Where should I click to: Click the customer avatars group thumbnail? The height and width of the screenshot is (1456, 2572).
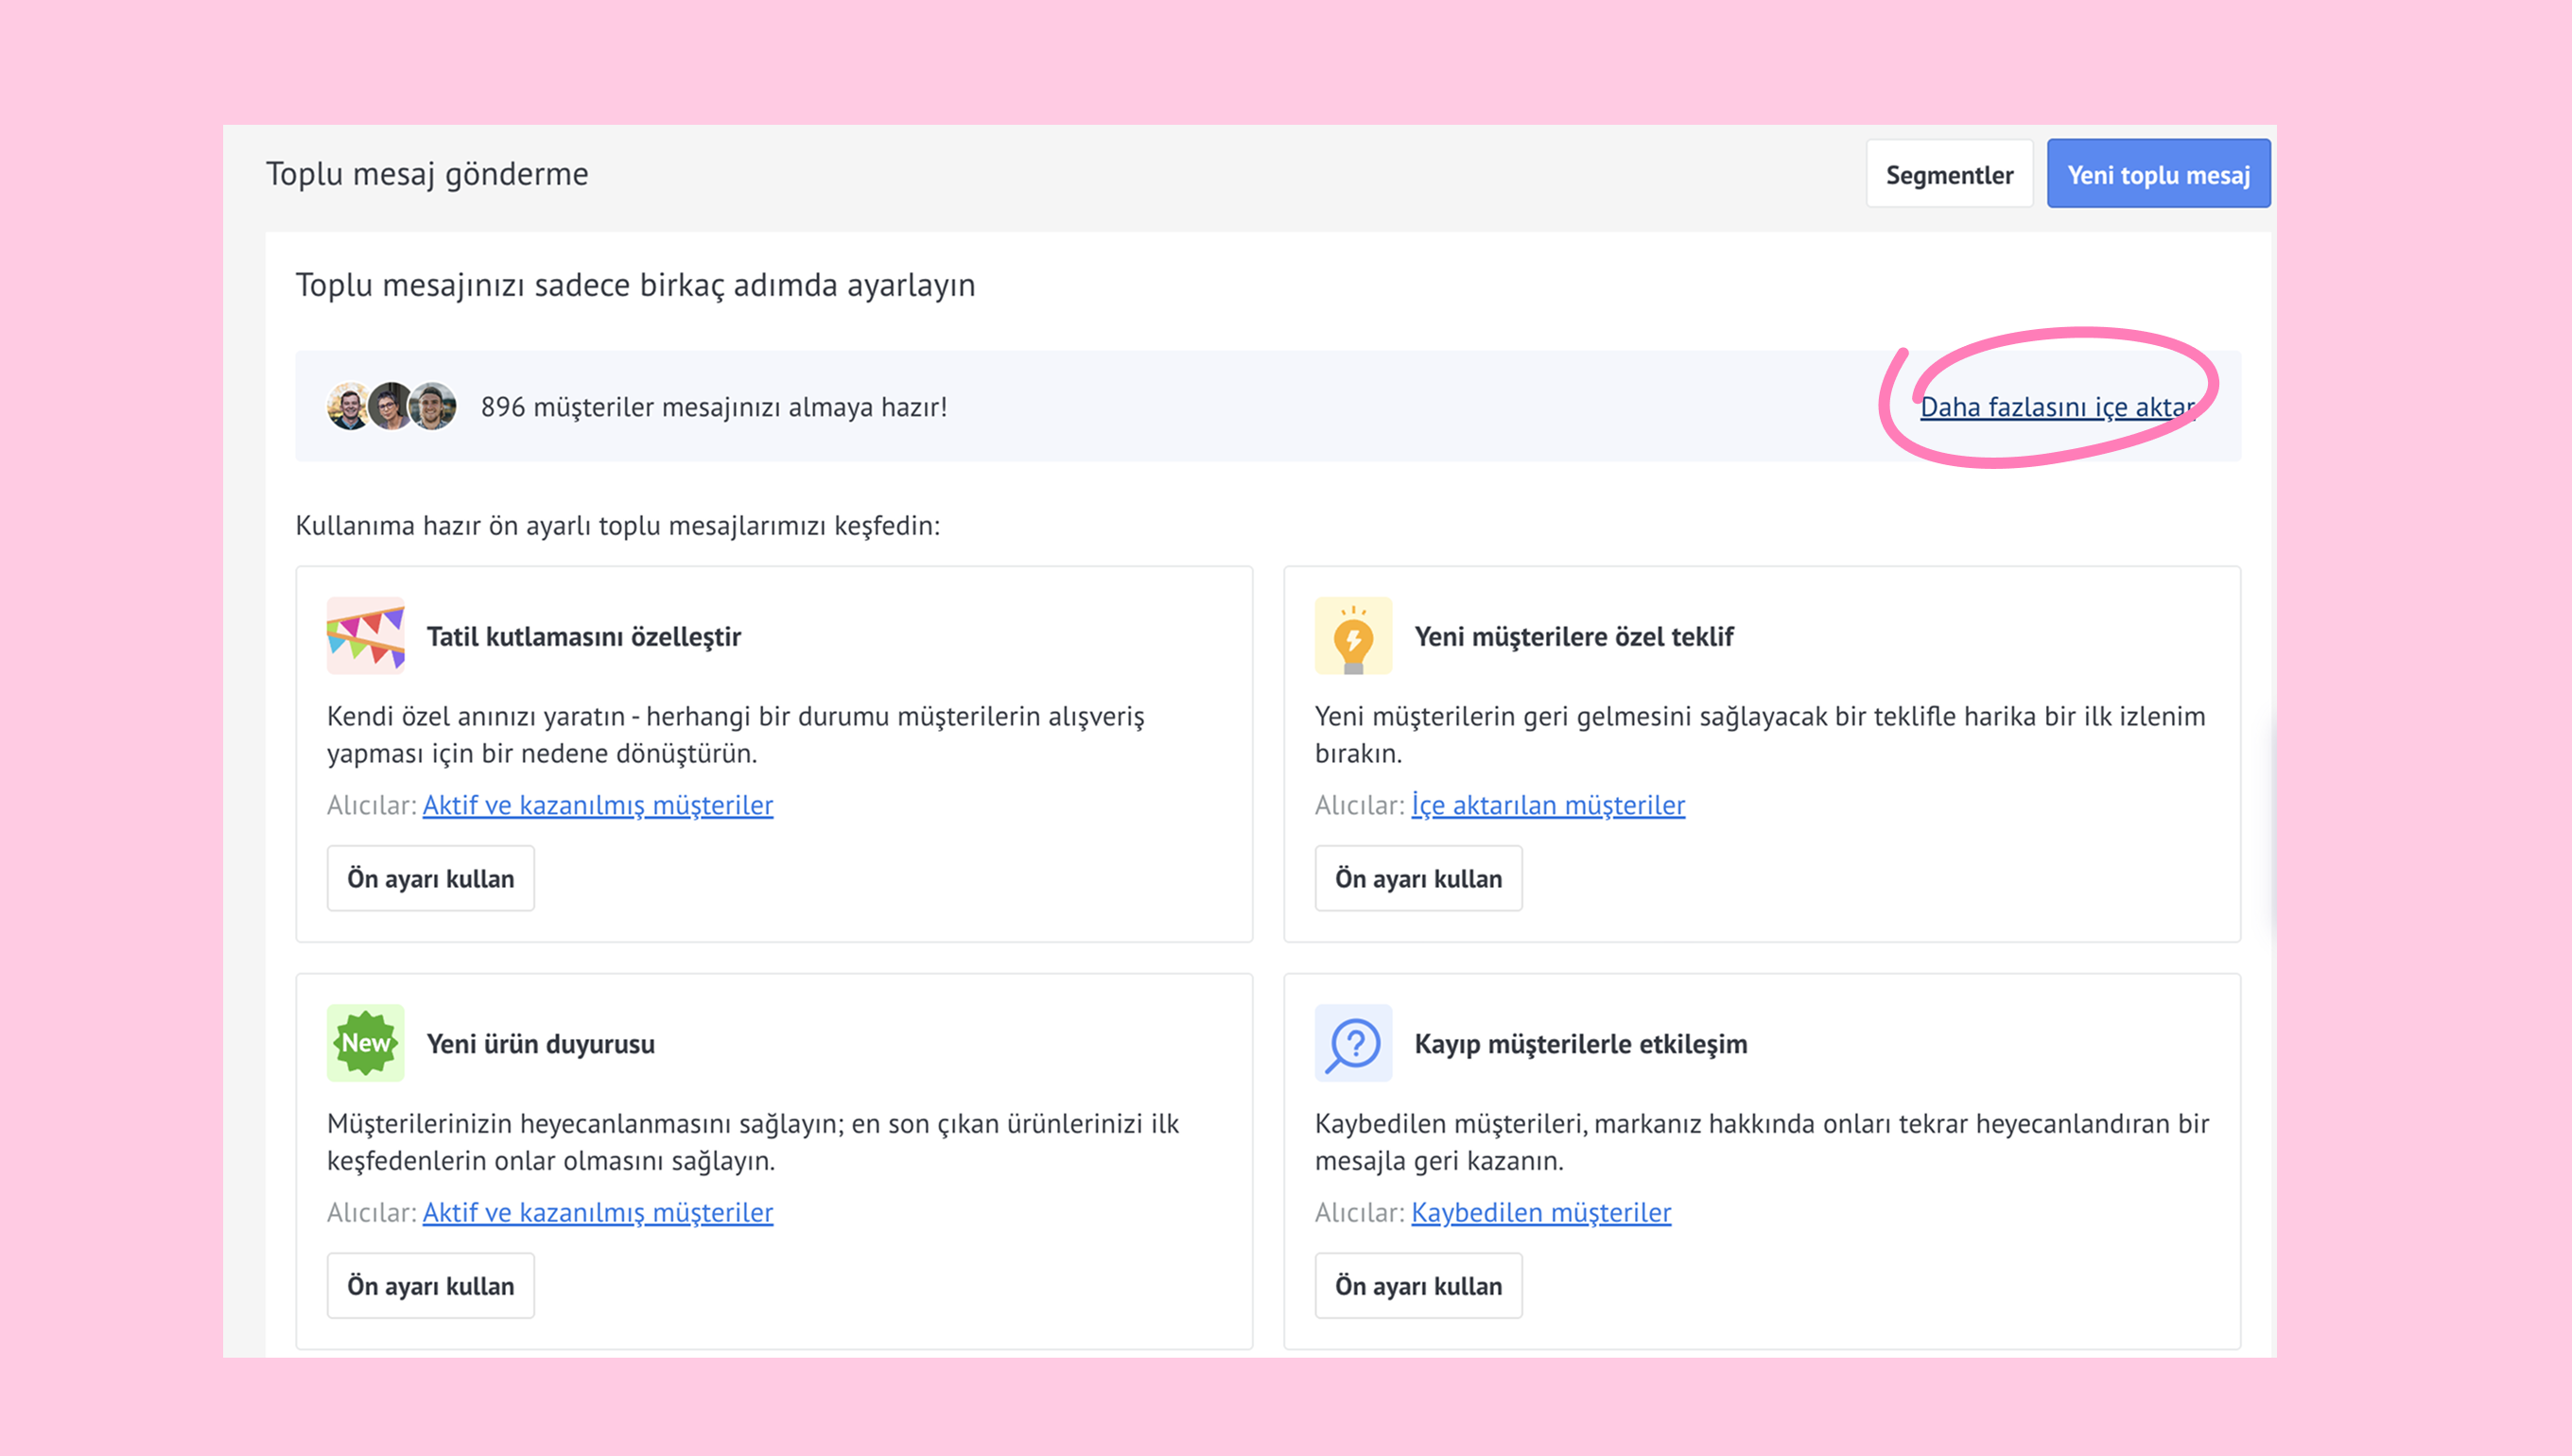coord(392,406)
